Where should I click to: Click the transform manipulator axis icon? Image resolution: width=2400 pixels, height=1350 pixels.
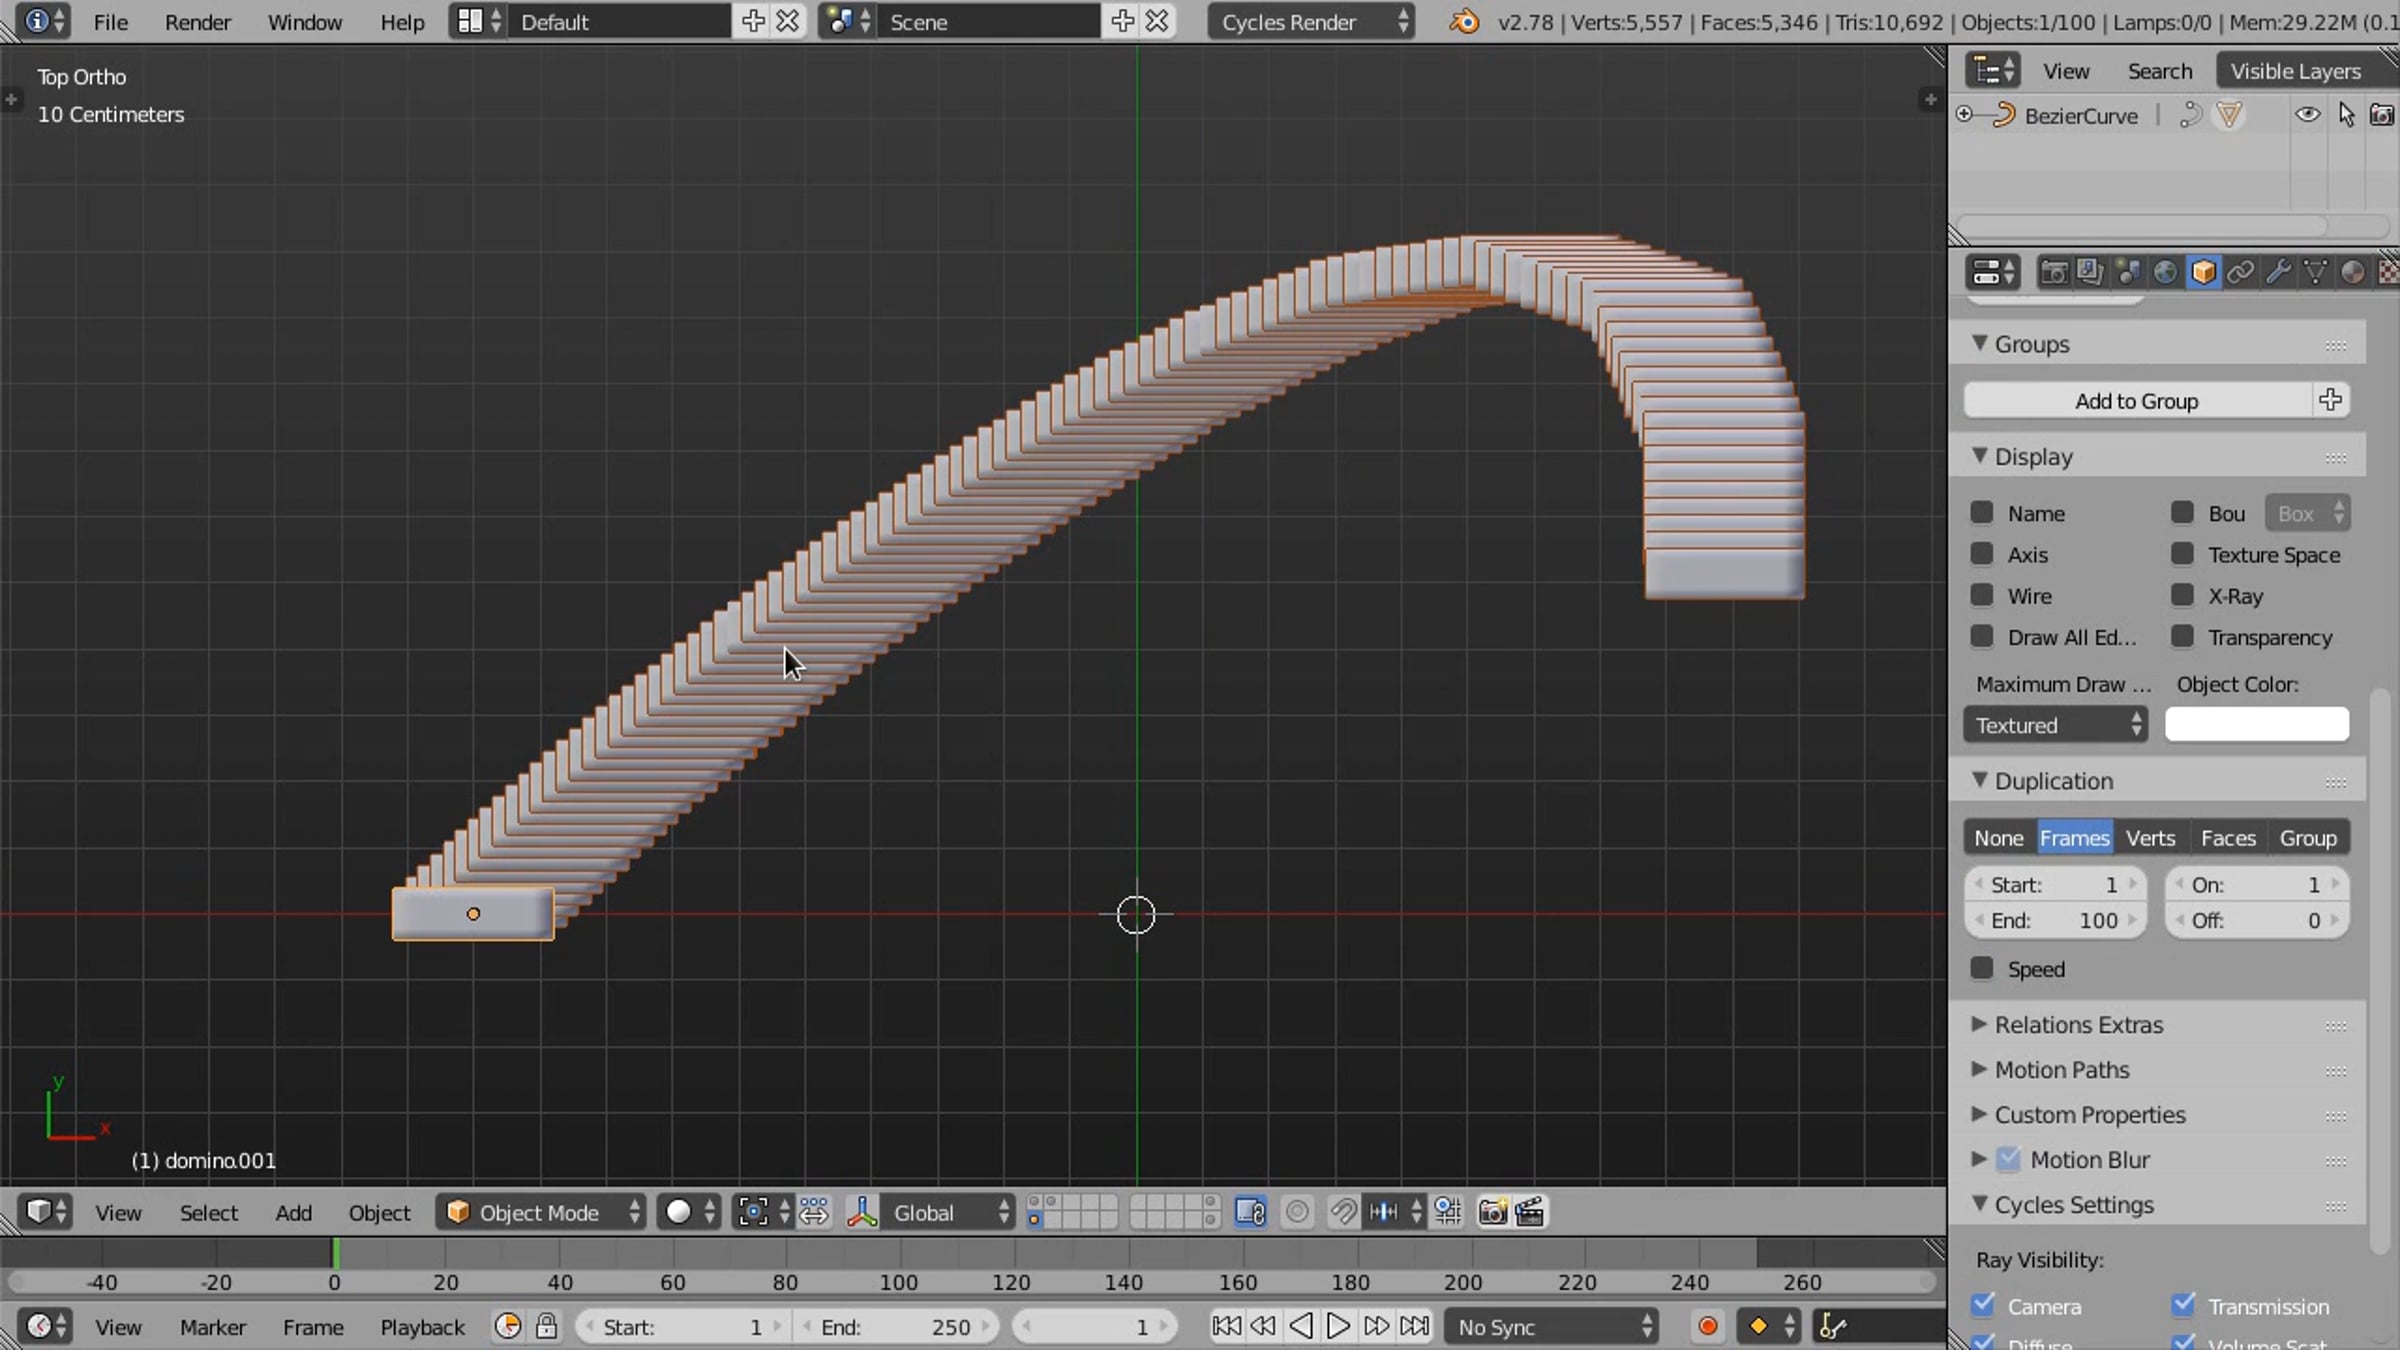862,1212
